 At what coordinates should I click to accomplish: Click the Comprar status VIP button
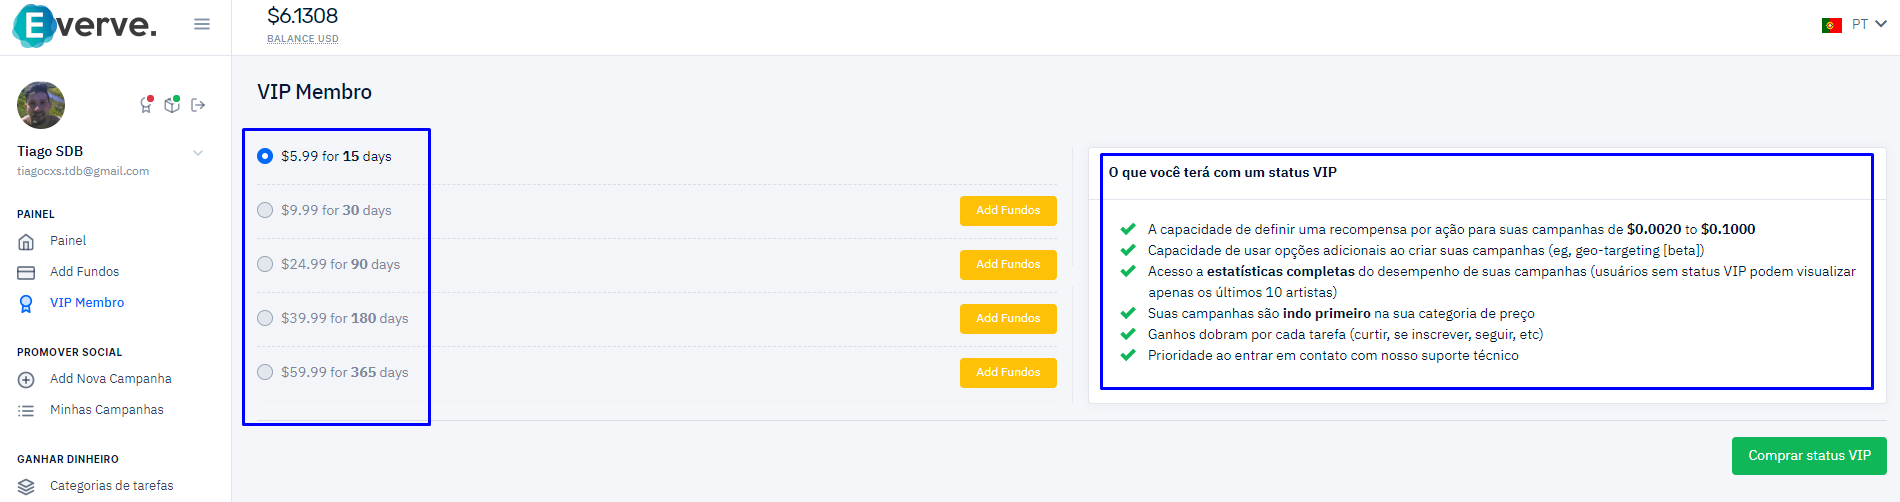pyautogui.click(x=1809, y=456)
